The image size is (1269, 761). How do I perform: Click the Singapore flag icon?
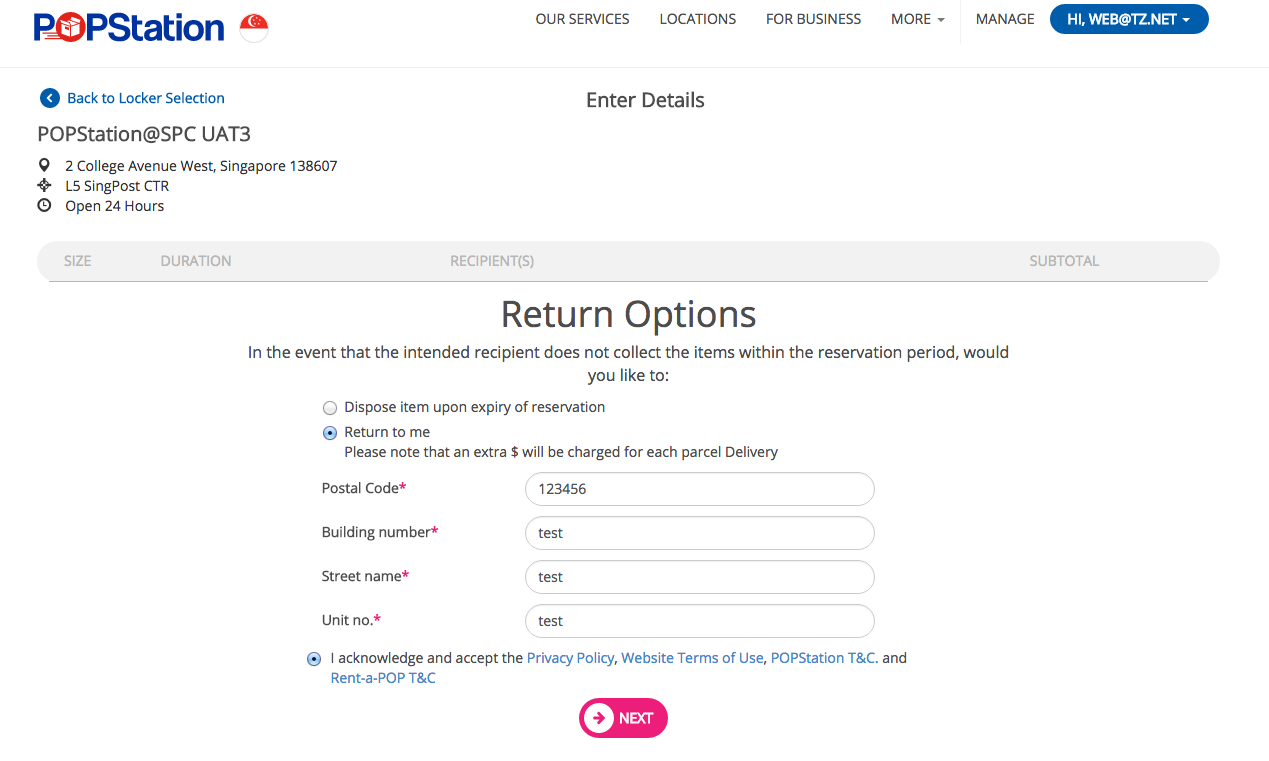(254, 28)
